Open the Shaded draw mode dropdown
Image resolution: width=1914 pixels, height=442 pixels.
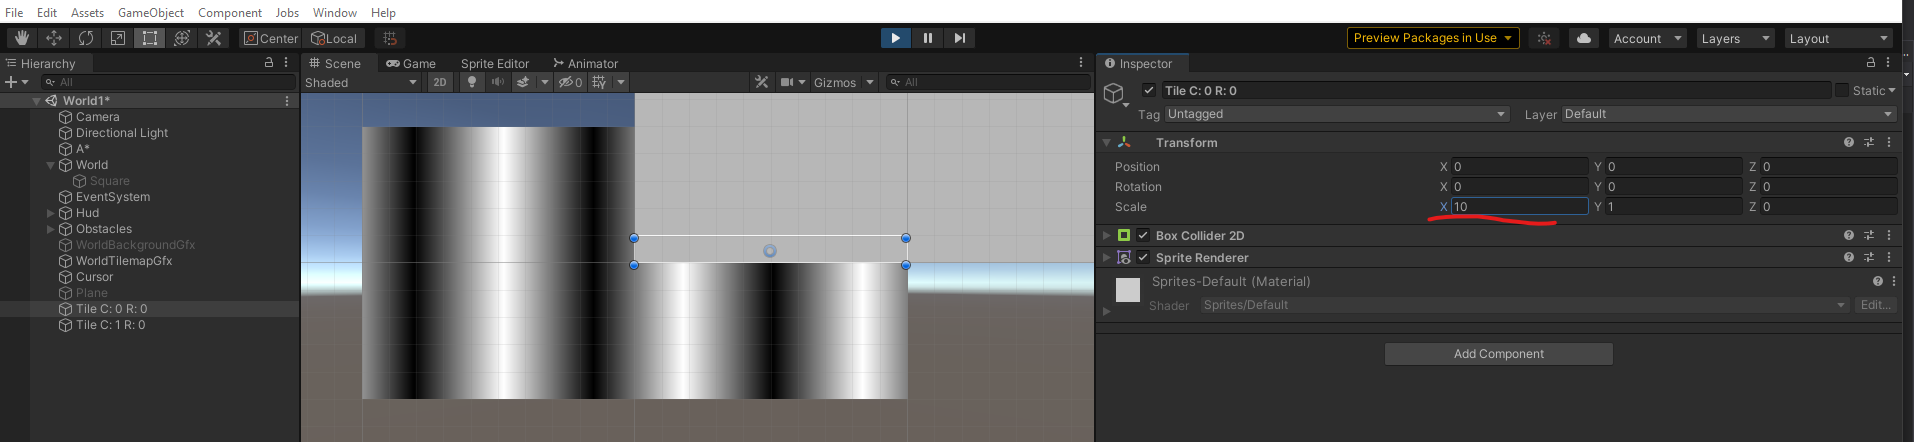click(361, 82)
